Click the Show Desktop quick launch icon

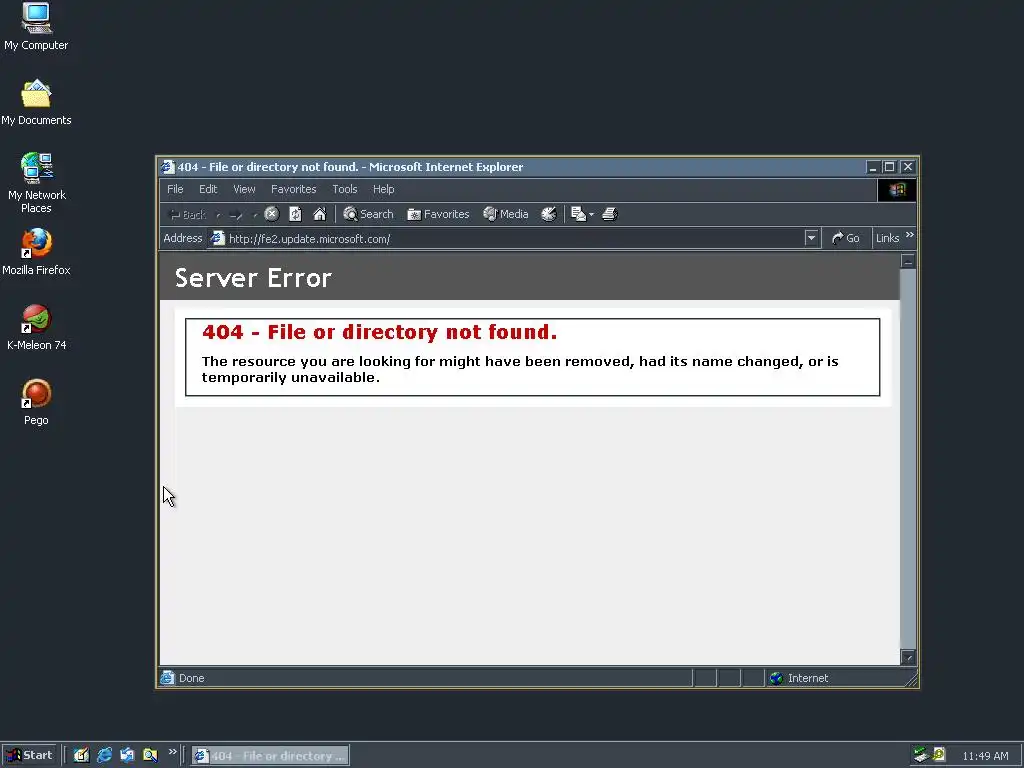click(81, 756)
